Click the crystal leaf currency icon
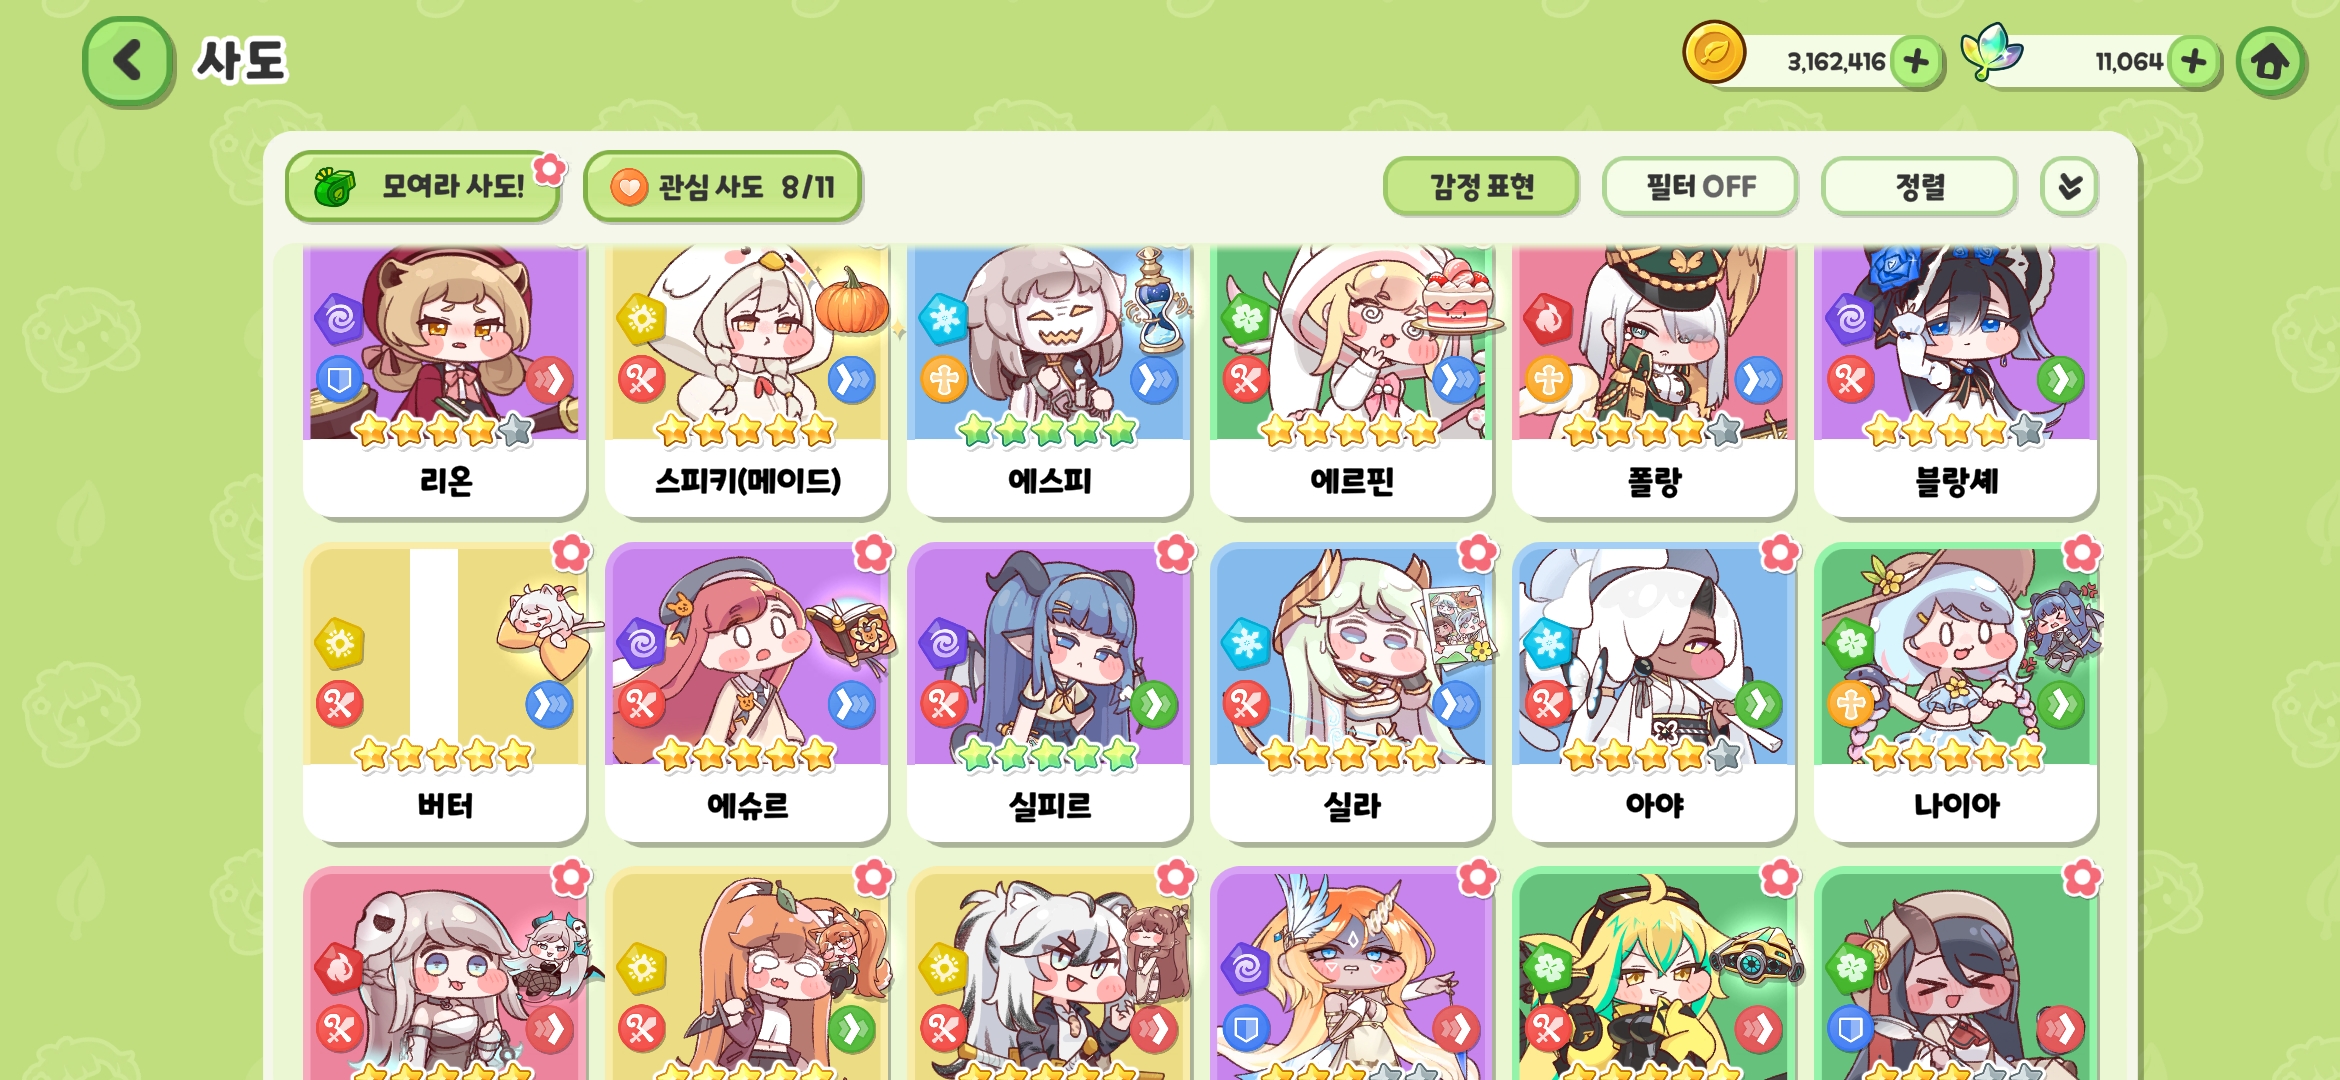Screen dimensions: 2340x1080 point(1990,52)
